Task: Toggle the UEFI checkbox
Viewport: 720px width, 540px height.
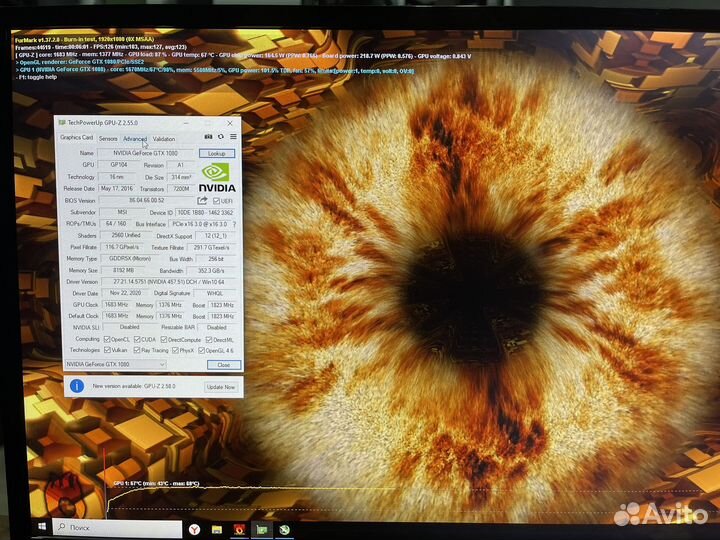Action: click(216, 201)
